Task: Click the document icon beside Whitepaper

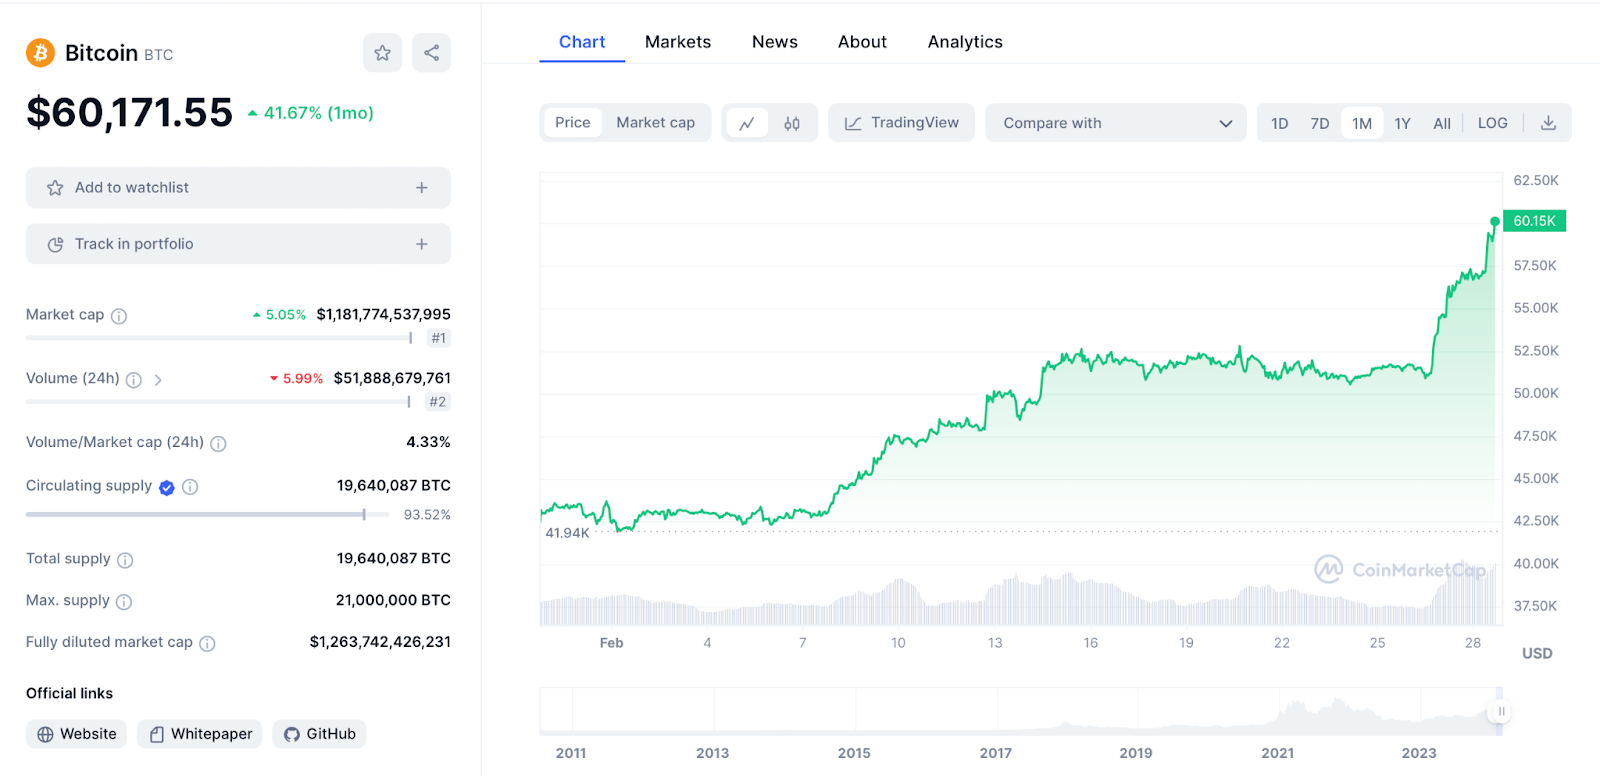Action: 157,734
